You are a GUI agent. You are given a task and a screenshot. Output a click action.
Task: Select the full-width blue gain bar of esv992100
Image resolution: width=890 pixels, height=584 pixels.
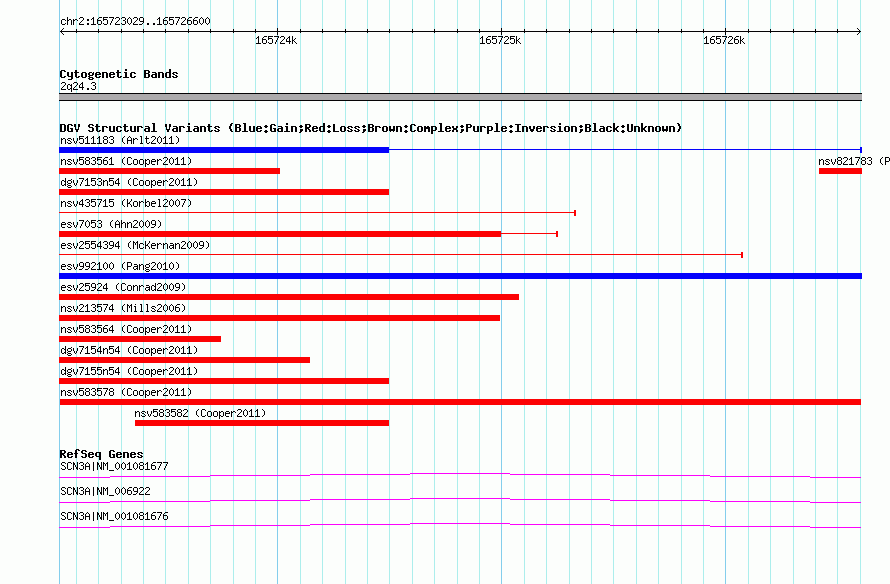(460, 276)
